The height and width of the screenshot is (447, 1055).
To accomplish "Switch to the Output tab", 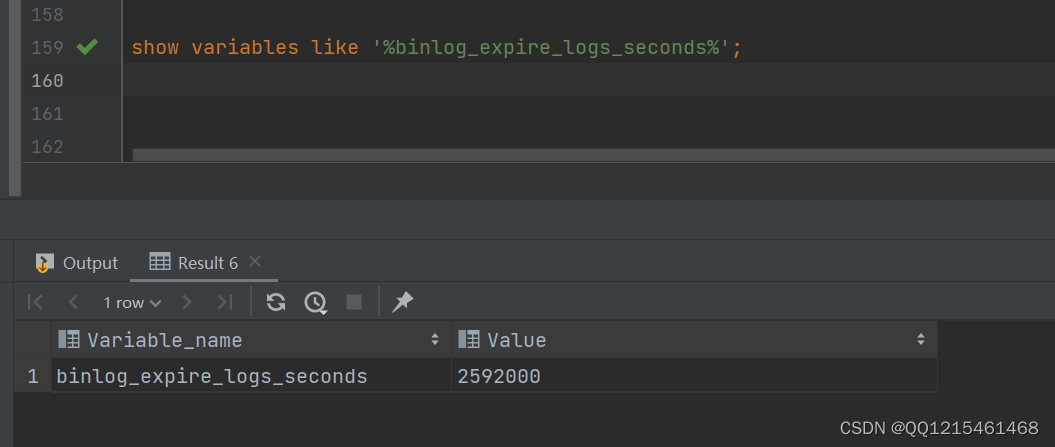I will pos(77,263).
